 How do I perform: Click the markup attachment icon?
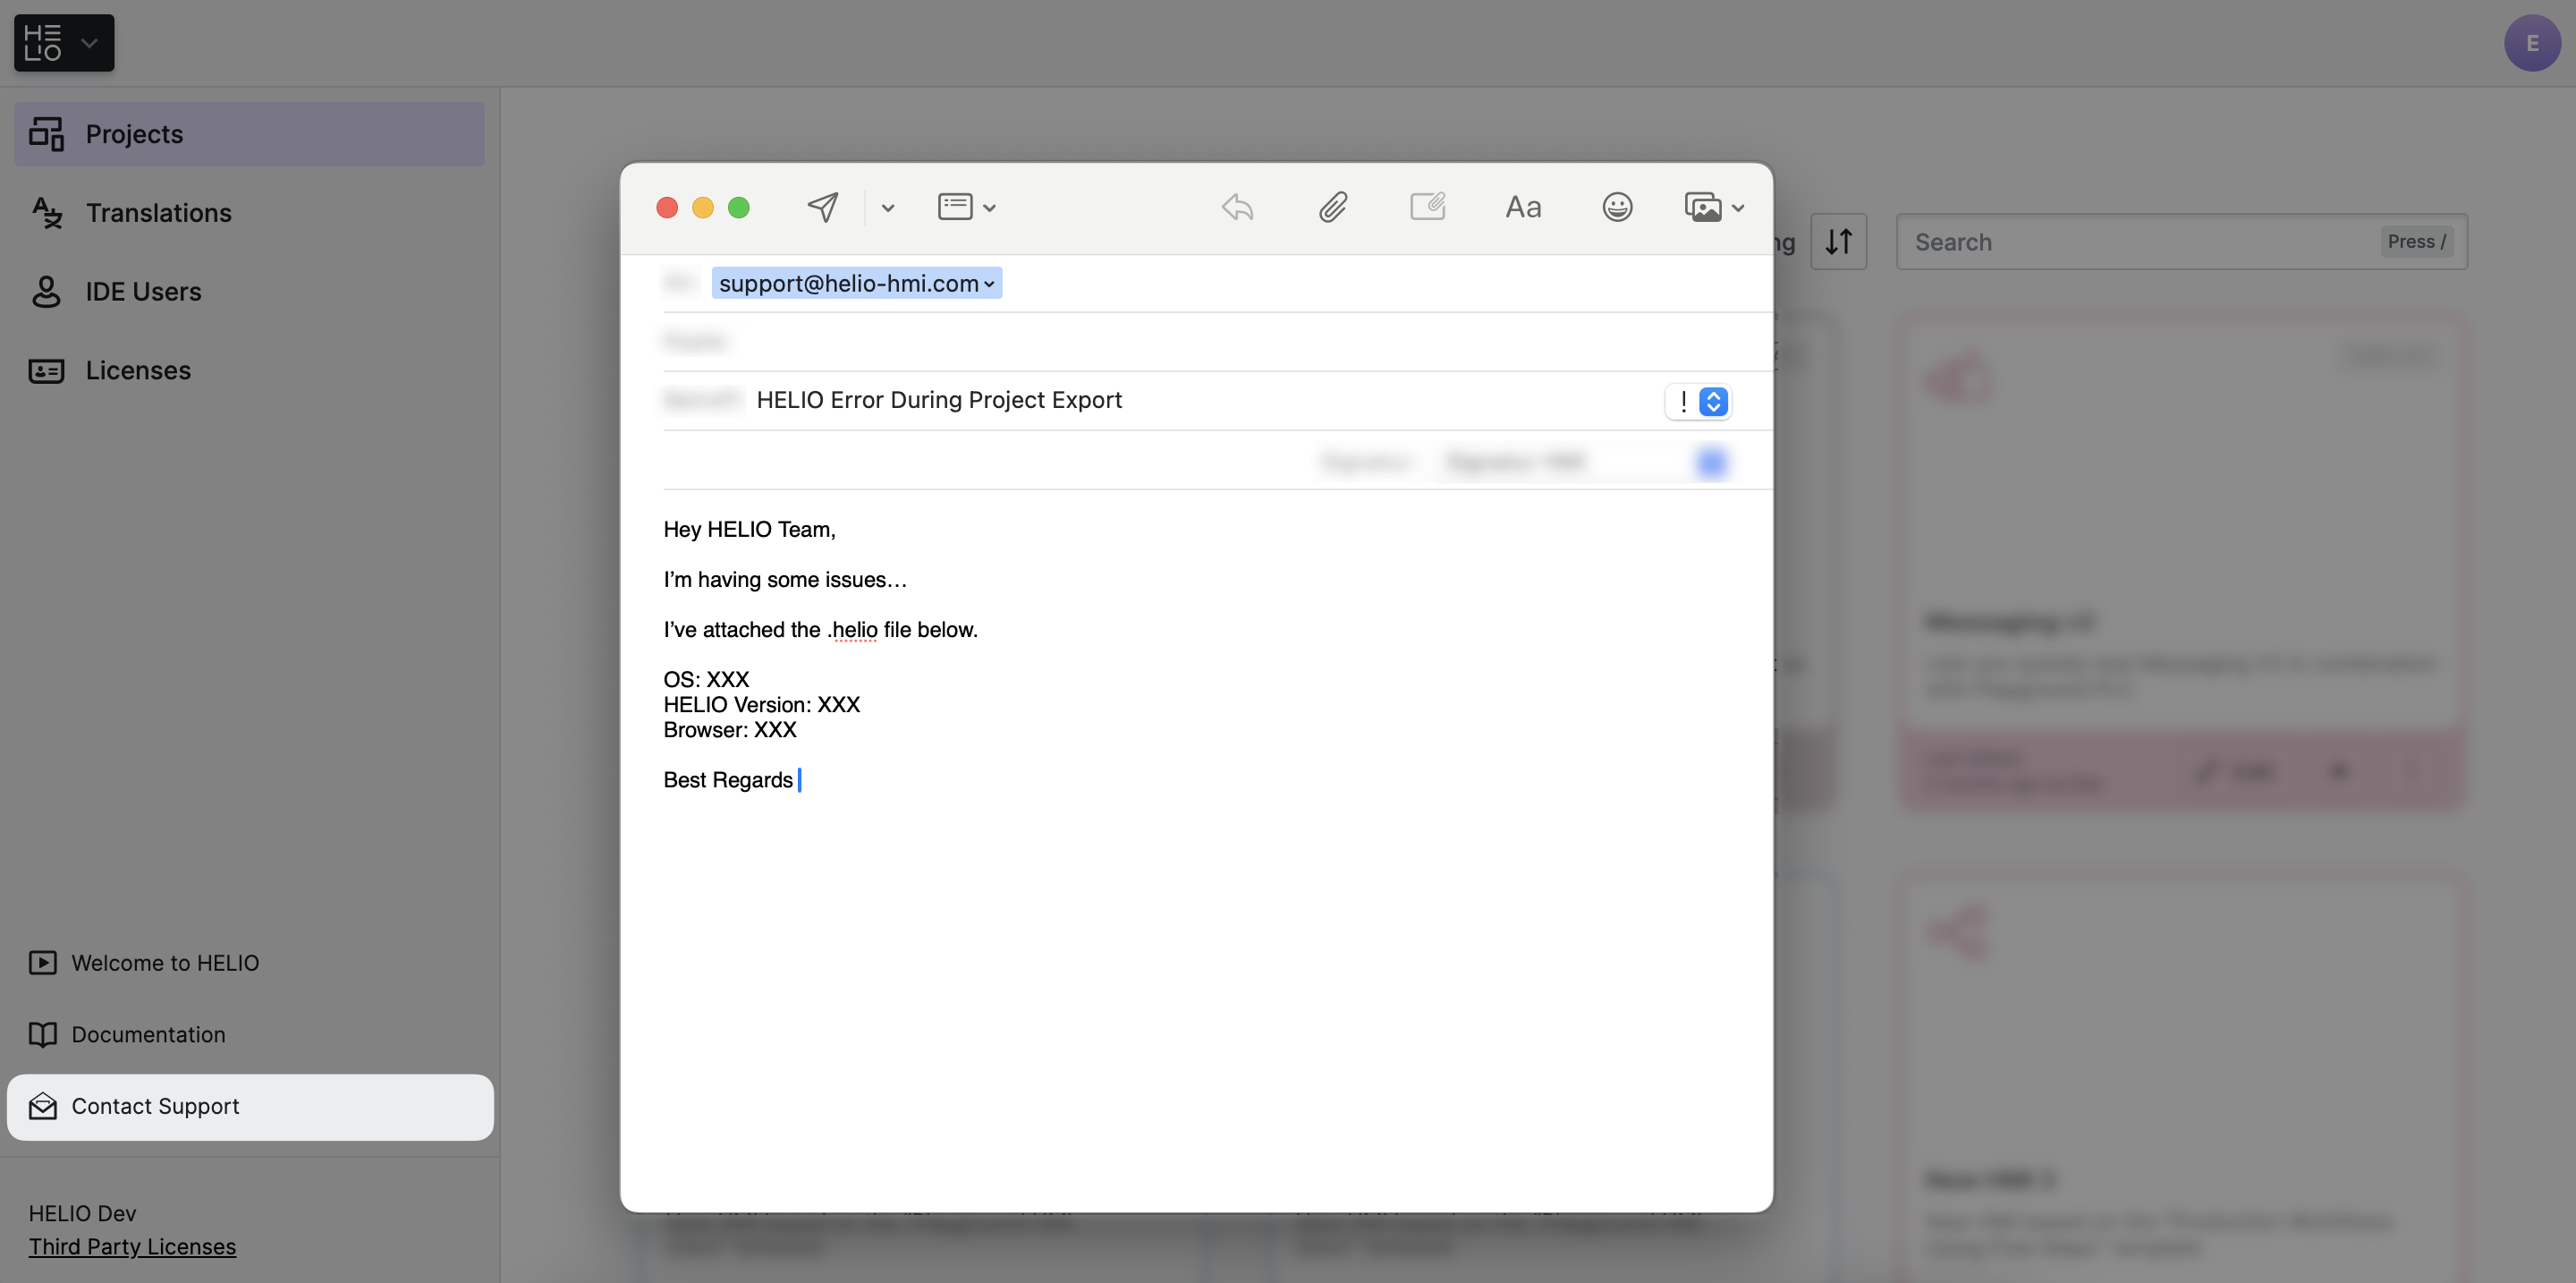[1427, 207]
